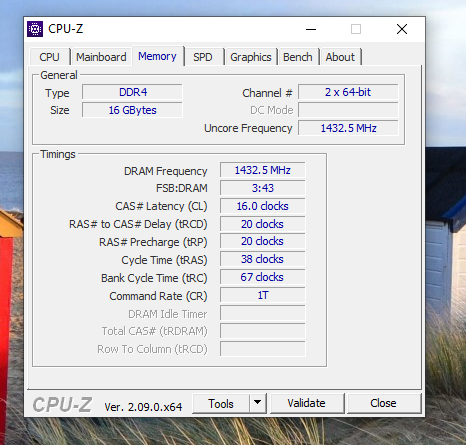Click the Tools button
This screenshot has height=445, width=466.
click(221, 404)
